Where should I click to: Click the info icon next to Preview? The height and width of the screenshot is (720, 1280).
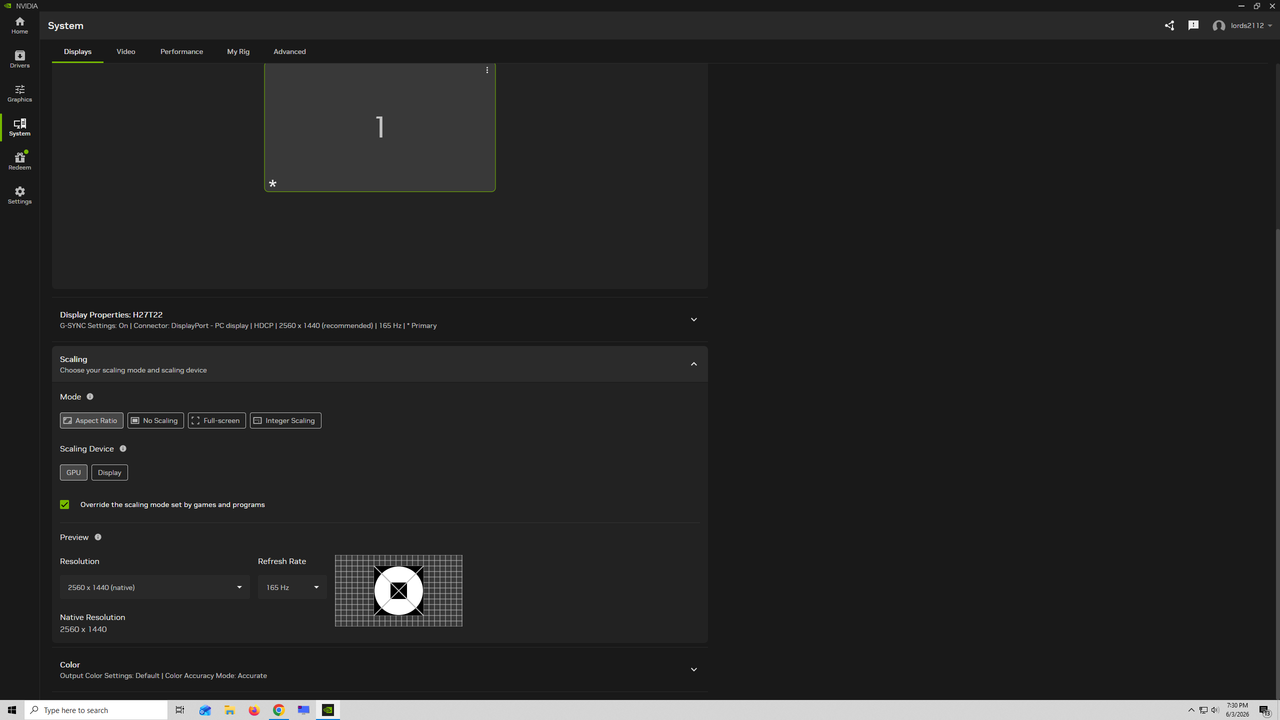click(x=98, y=537)
